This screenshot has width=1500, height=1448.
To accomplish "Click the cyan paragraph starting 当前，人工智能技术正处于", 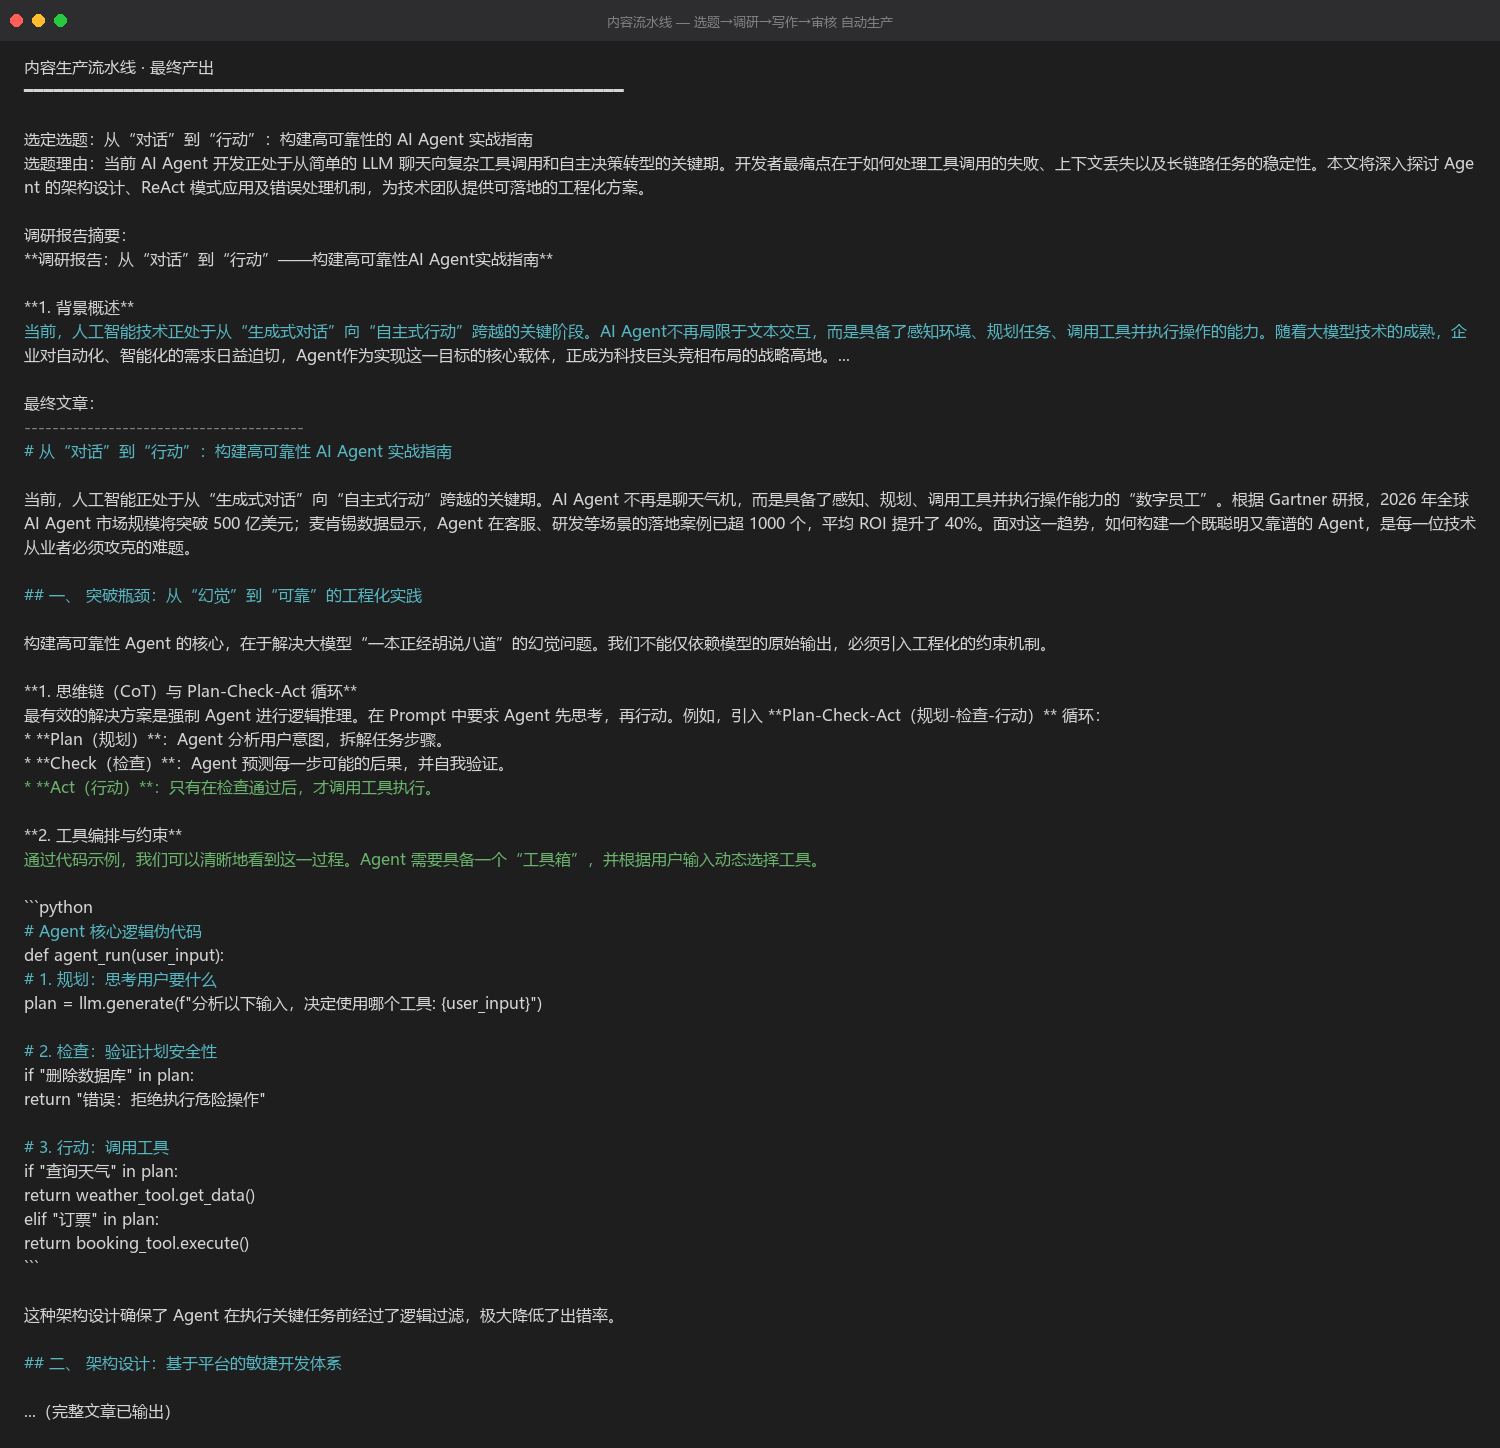I will click(746, 344).
